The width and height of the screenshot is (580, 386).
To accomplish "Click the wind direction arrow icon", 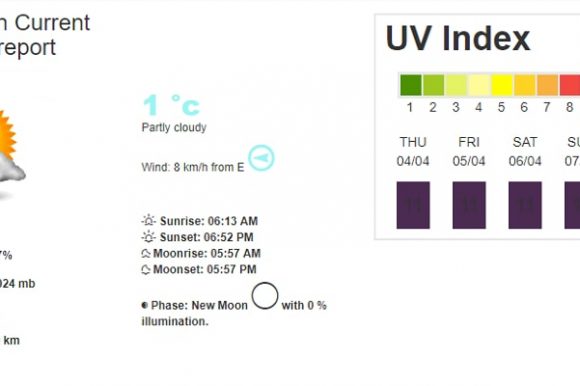I will (x=261, y=158).
